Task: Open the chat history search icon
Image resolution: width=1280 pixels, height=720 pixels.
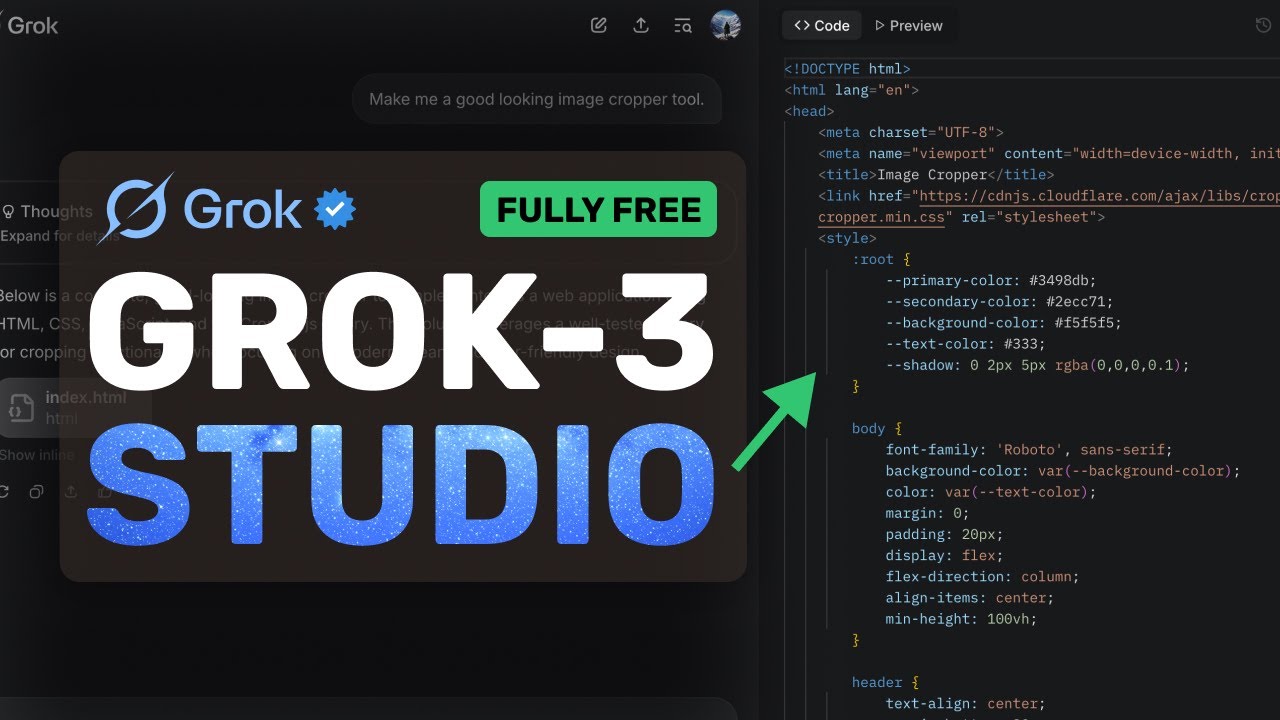Action: tap(683, 26)
